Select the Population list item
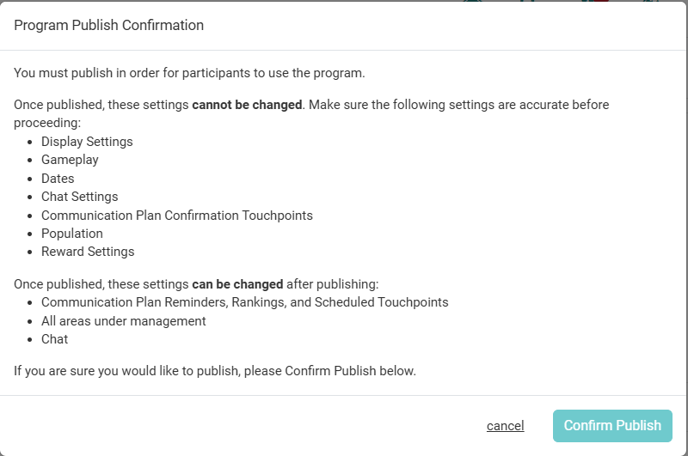Screen dimensions: 688x456 [x=72, y=233]
